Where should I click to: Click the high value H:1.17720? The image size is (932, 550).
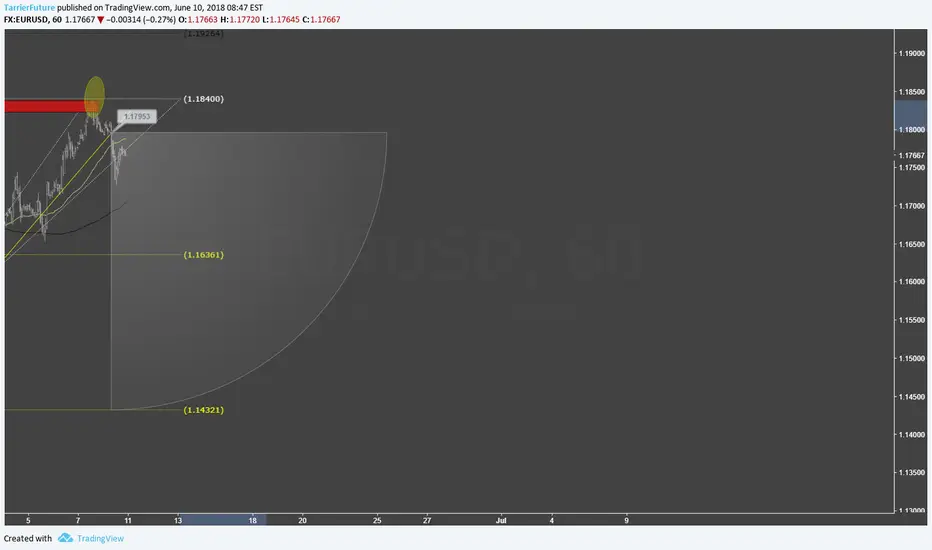[x=240, y=20]
